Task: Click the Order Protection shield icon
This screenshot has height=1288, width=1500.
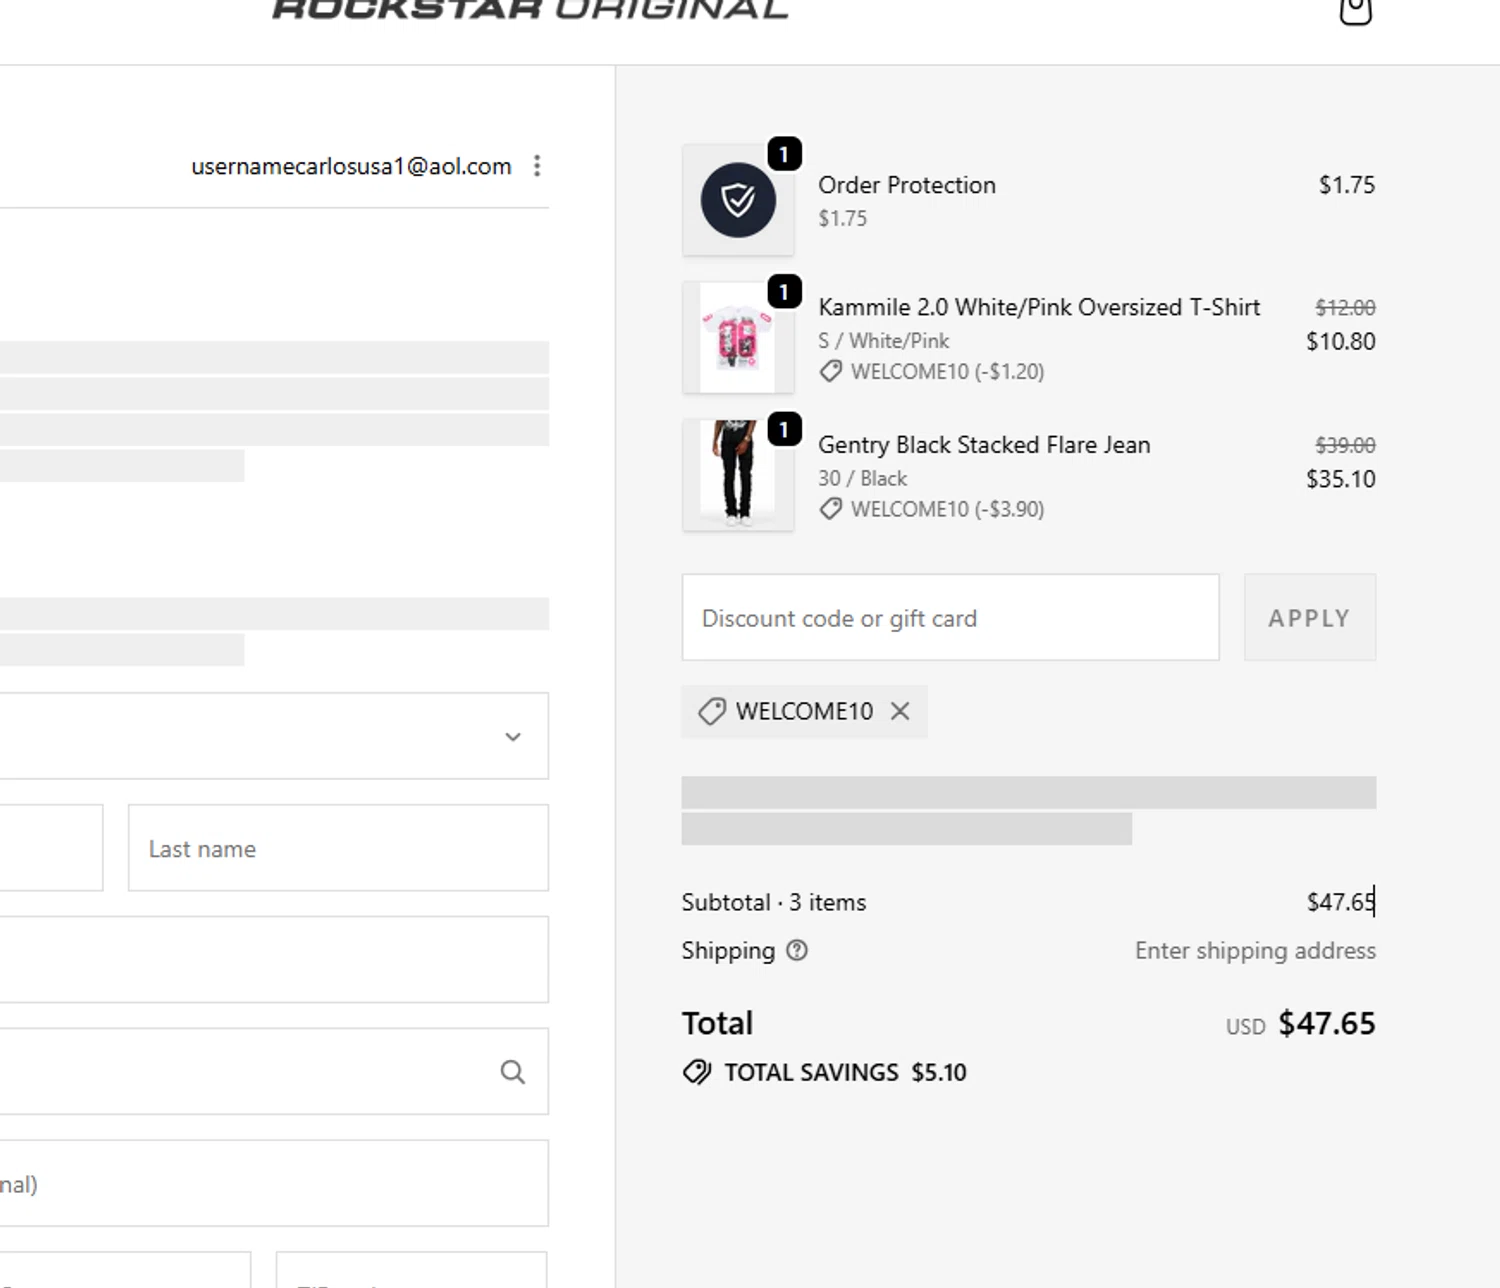Action: point(738,200)
